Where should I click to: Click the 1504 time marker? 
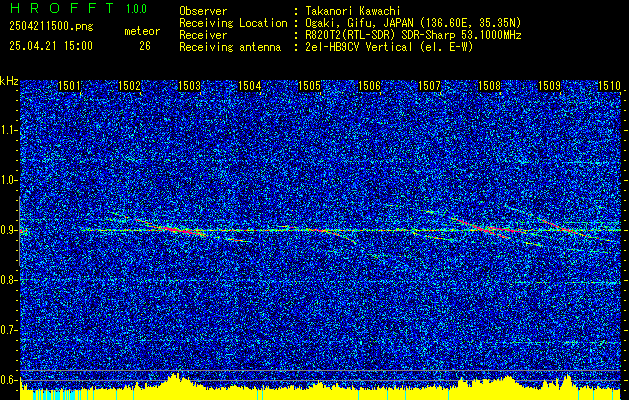[x=249, y=85]
